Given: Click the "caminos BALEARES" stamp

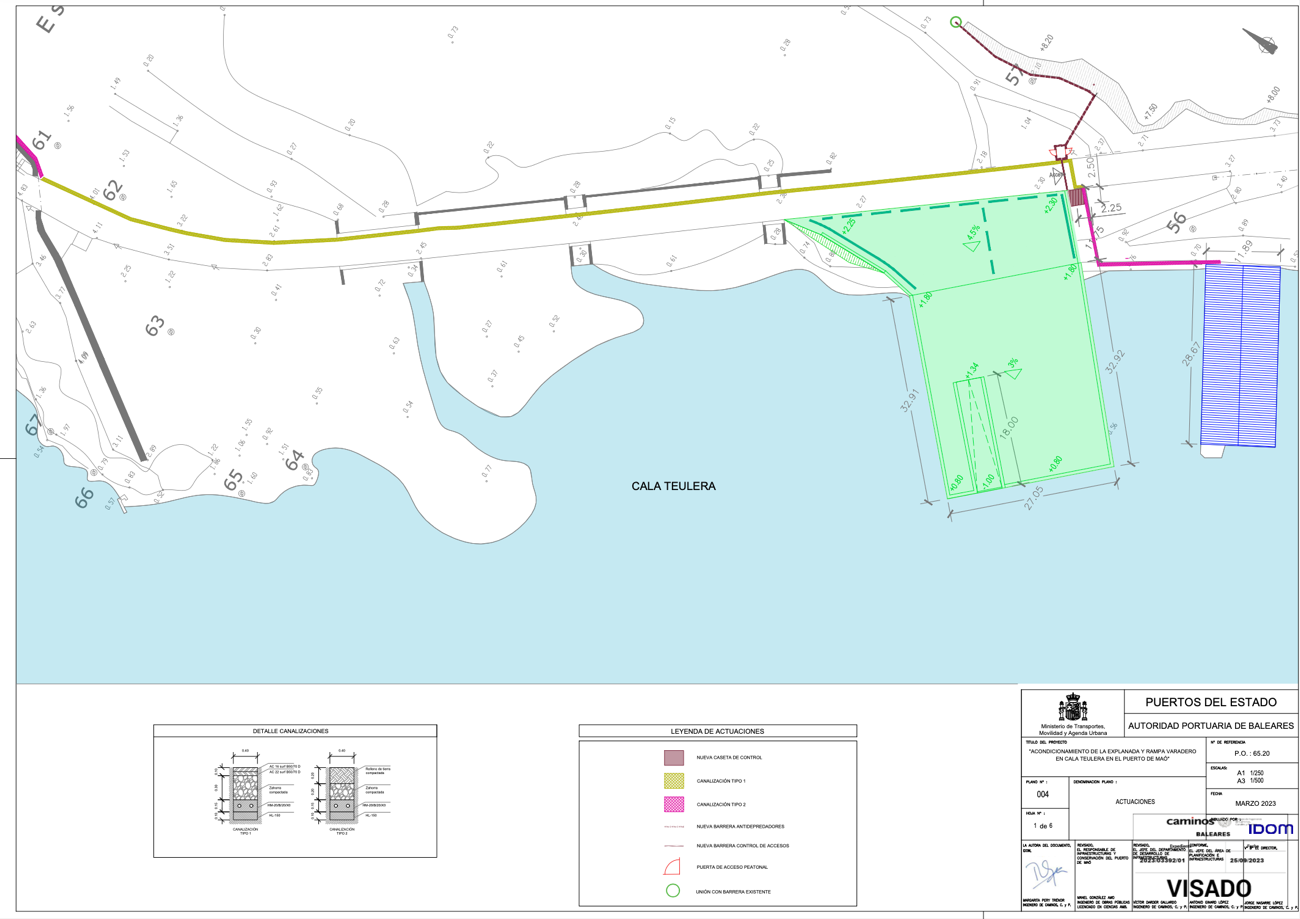Looking at the screenshot, I should [1197, 825].
